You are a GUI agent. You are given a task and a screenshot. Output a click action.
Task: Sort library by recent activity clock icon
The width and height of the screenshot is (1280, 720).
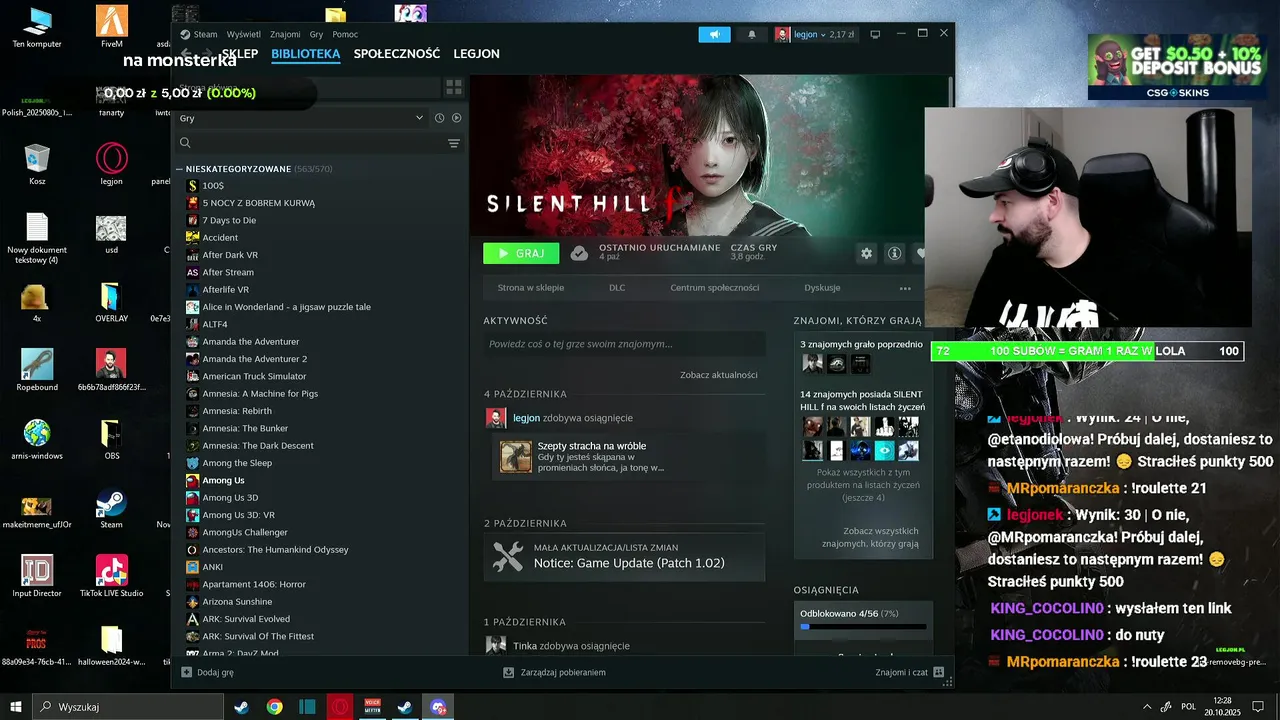point(439,118)
